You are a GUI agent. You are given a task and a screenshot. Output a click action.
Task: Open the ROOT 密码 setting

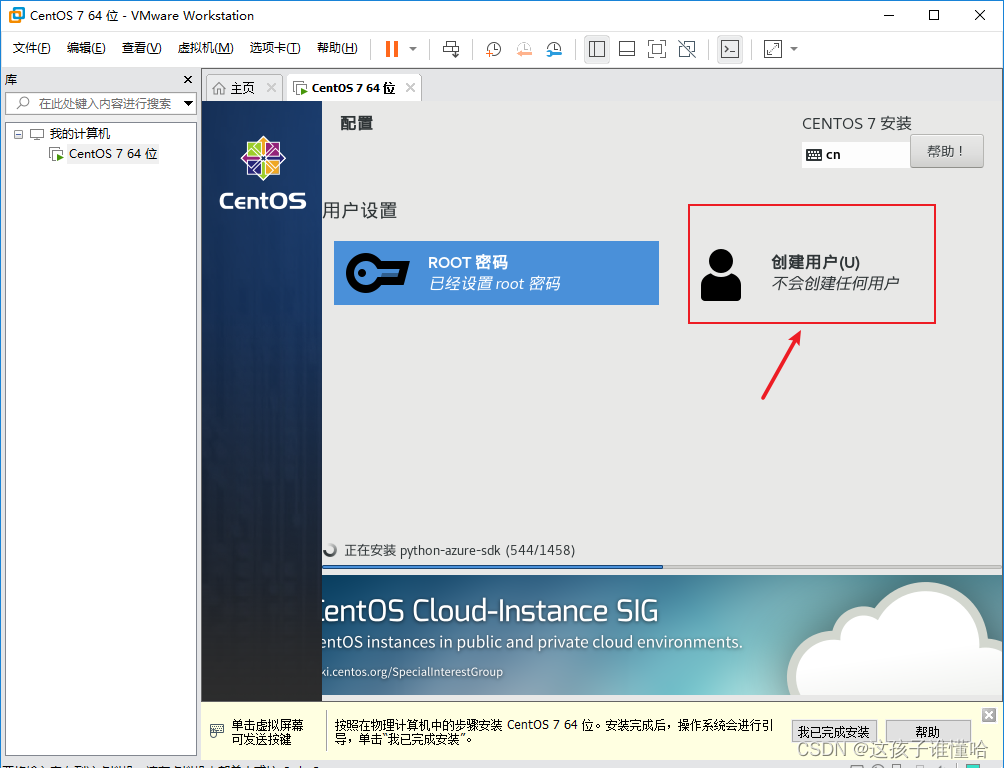tap(496, 273)
